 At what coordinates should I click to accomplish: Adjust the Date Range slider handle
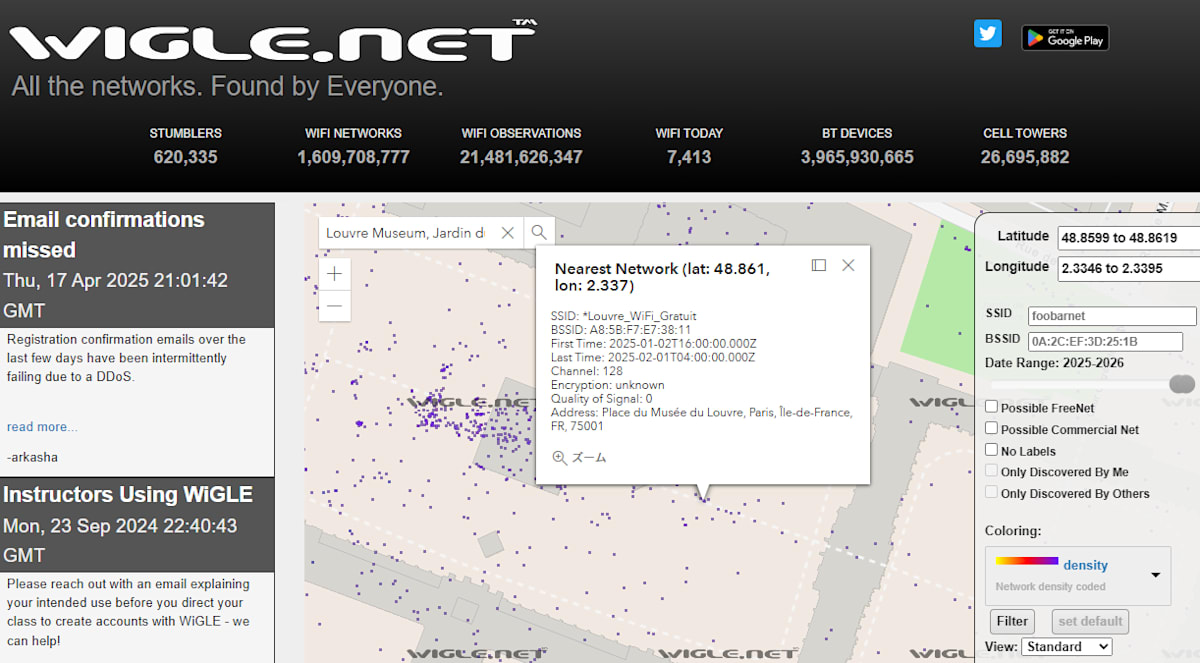[x=1182, y=384]
